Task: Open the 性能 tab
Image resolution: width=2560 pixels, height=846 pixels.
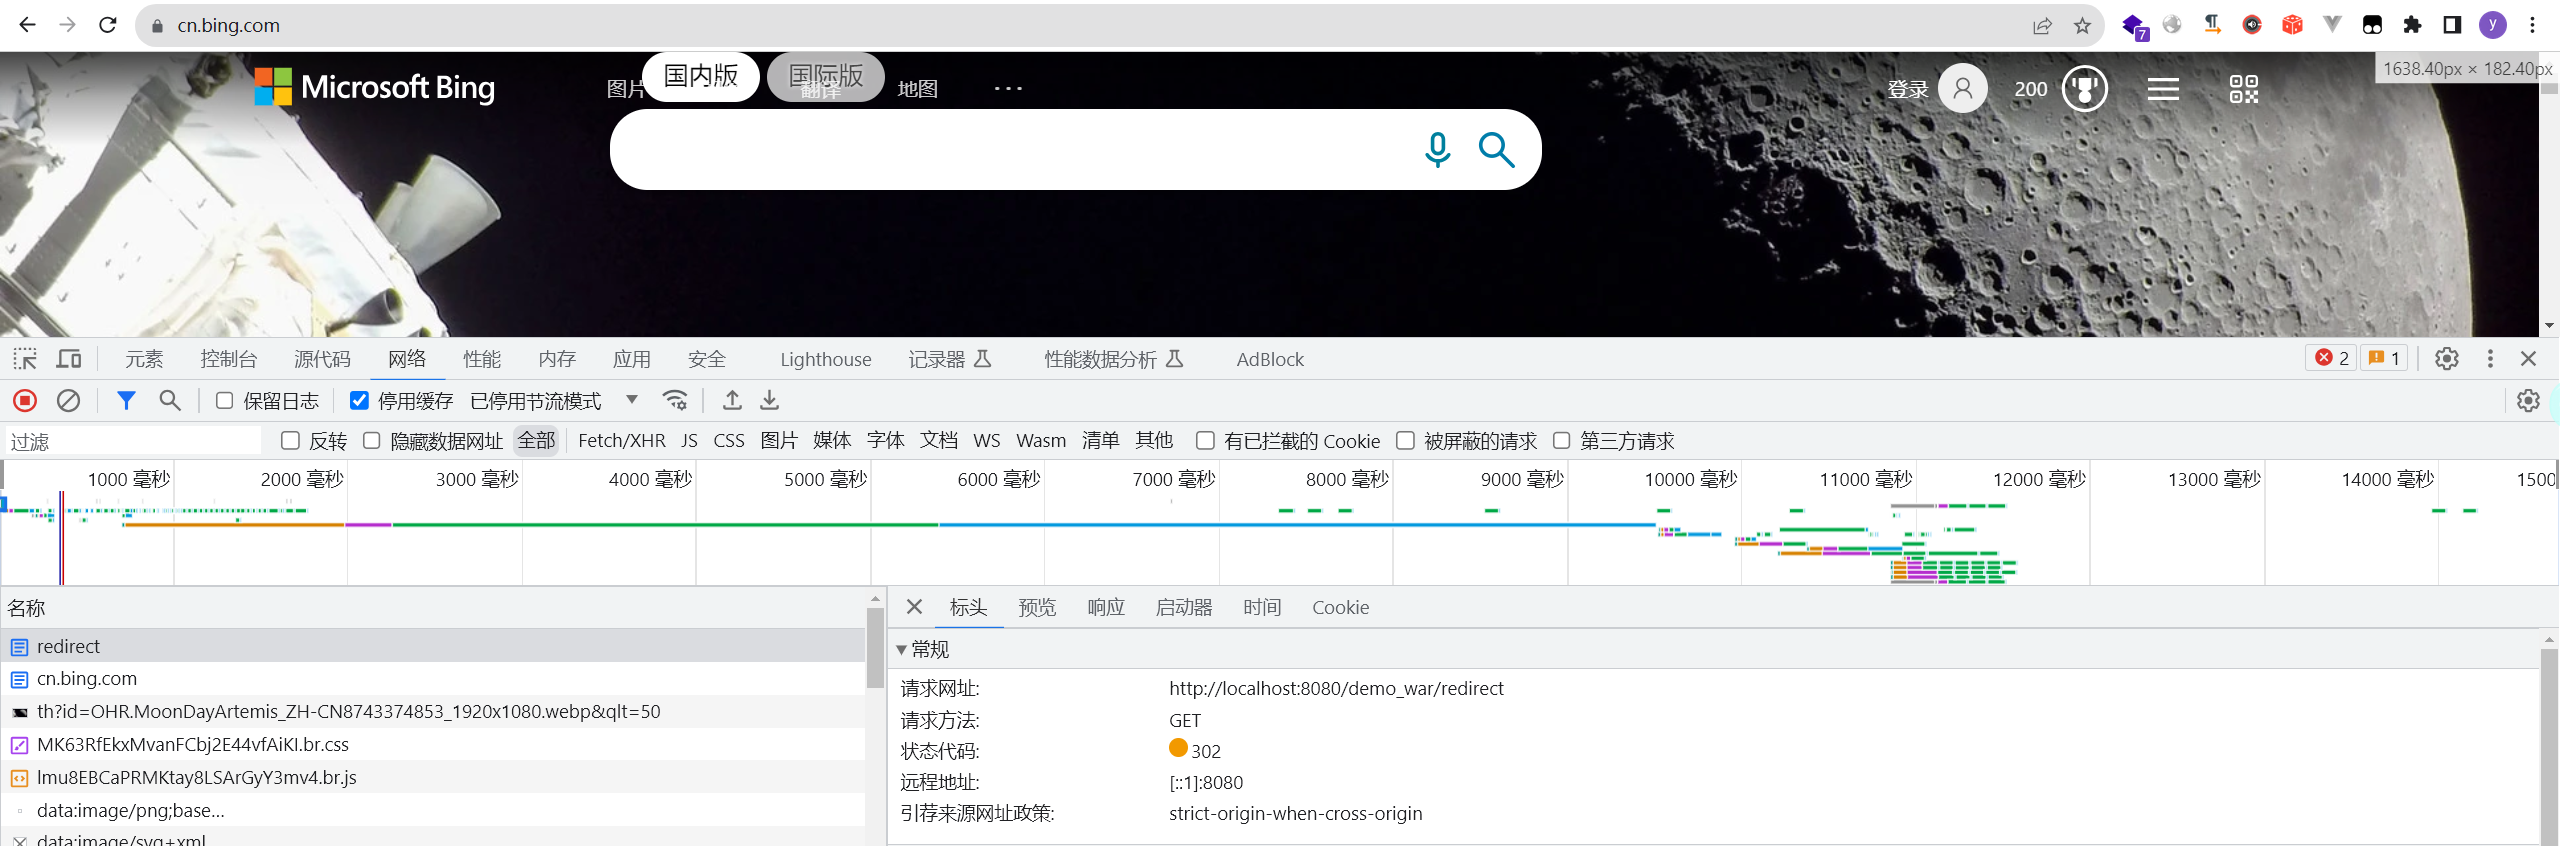Action: pyautogui.click(x=482, y=359)
